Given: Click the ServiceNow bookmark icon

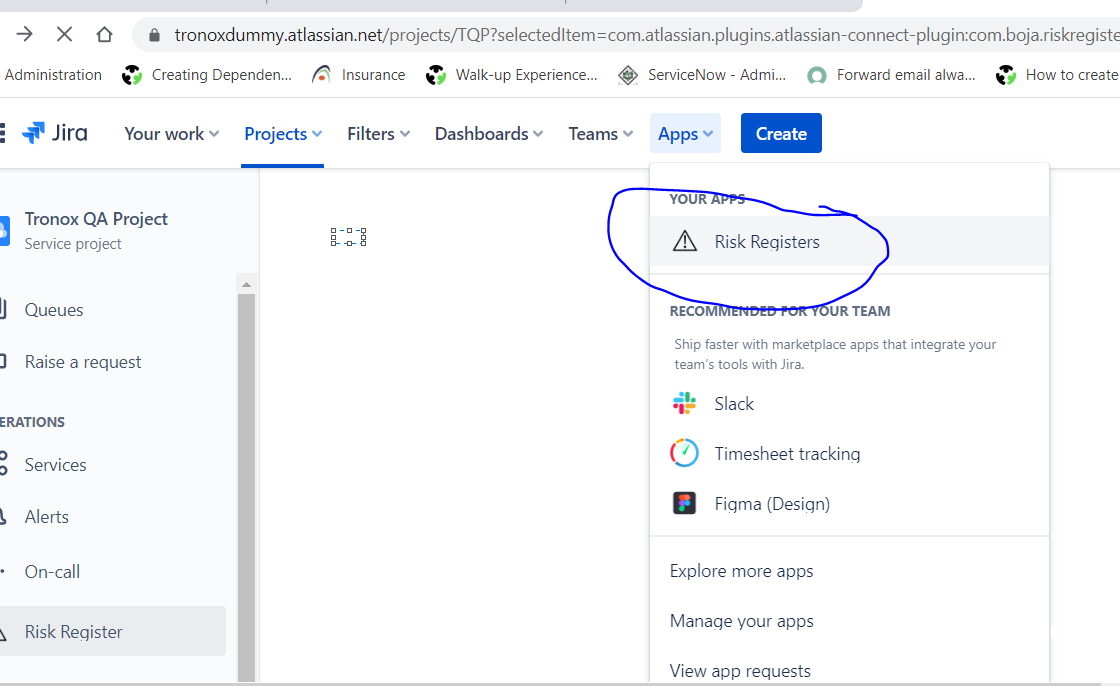Looking at the screenshot, I should coord(628,74).
